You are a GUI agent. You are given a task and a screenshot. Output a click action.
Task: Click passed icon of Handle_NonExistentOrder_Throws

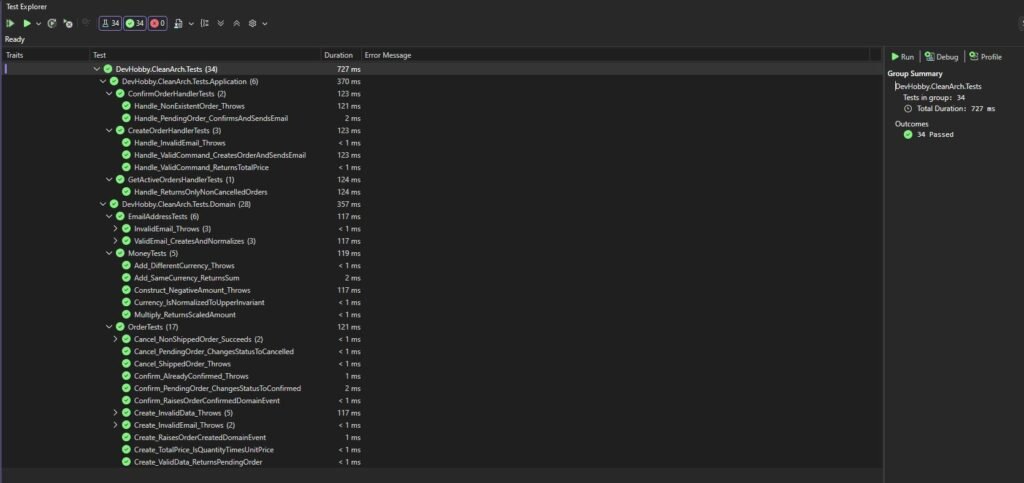click(127, 106)
